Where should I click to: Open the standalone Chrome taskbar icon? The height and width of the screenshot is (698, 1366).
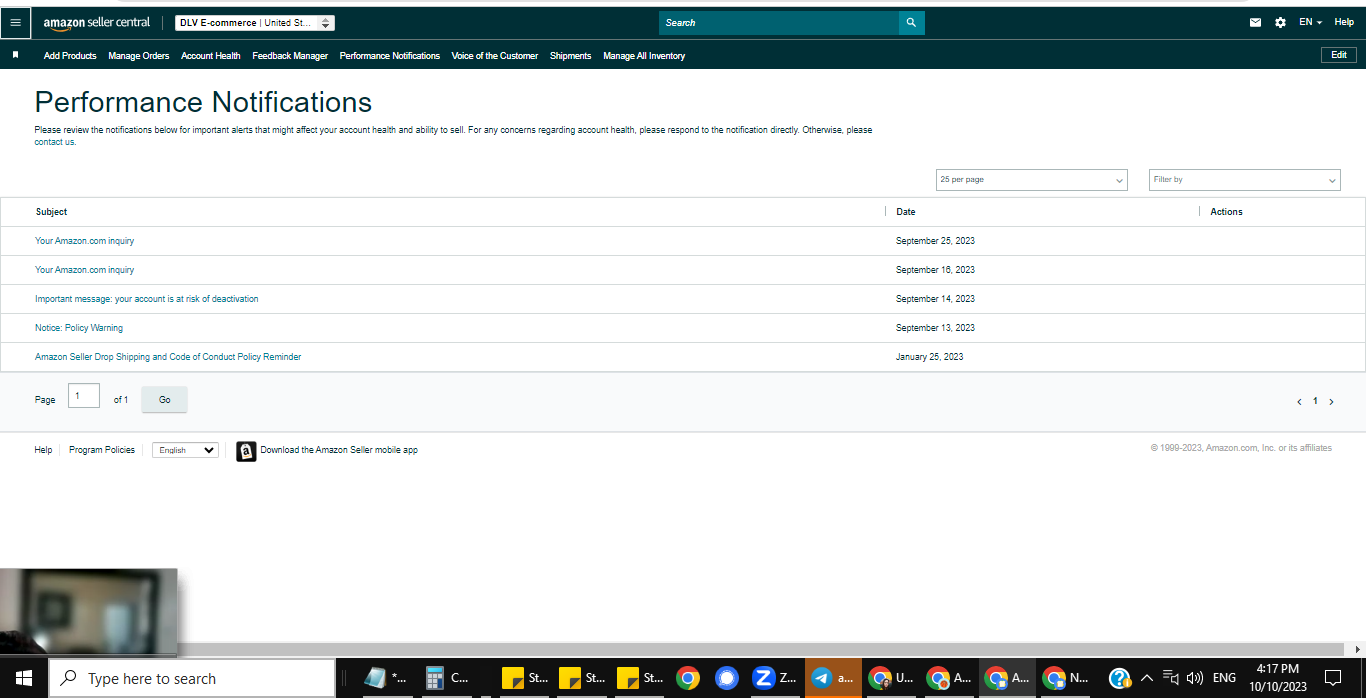click(687, 678)
